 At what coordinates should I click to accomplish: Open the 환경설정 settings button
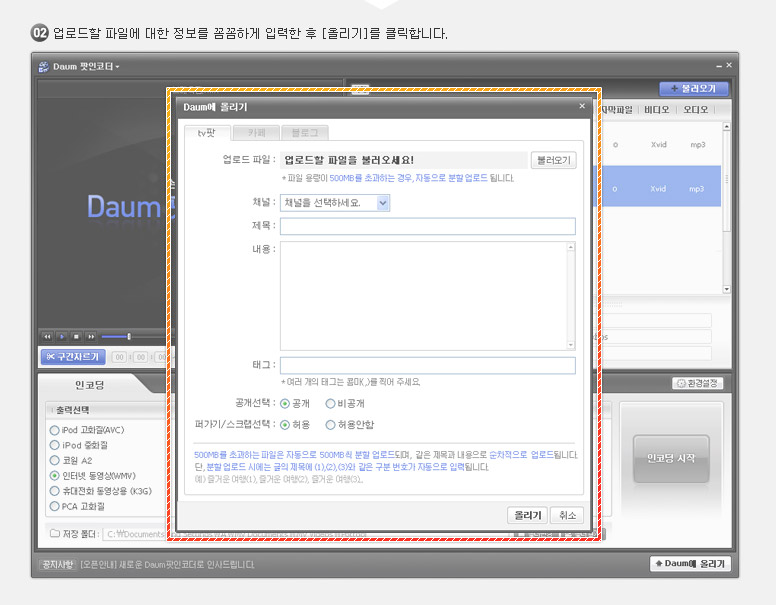click(x=697, y=383)
